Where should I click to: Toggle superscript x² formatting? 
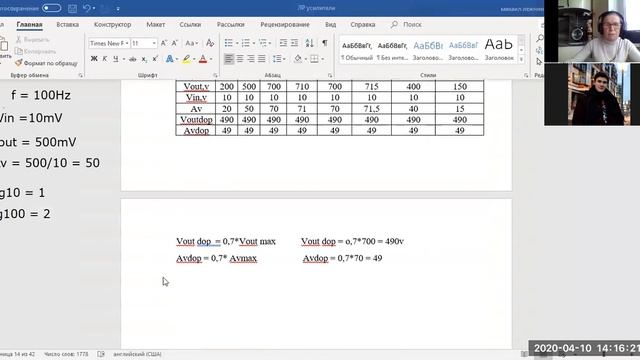point(155,59)
